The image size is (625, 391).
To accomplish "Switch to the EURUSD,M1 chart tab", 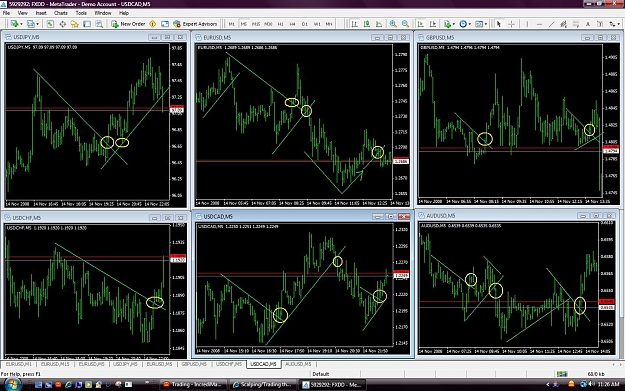I will coord(18,364).
